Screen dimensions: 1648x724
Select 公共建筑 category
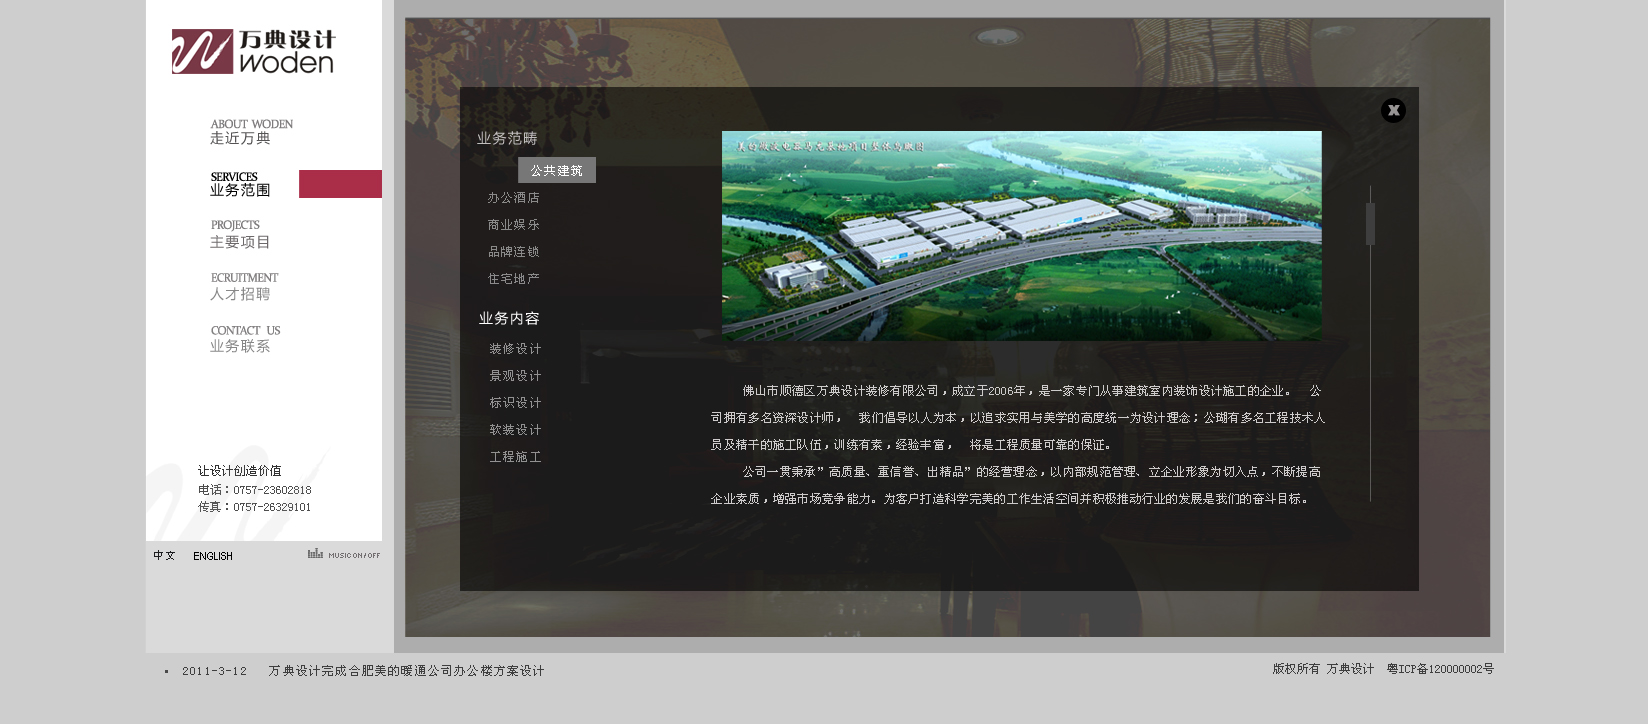[556, 171]
